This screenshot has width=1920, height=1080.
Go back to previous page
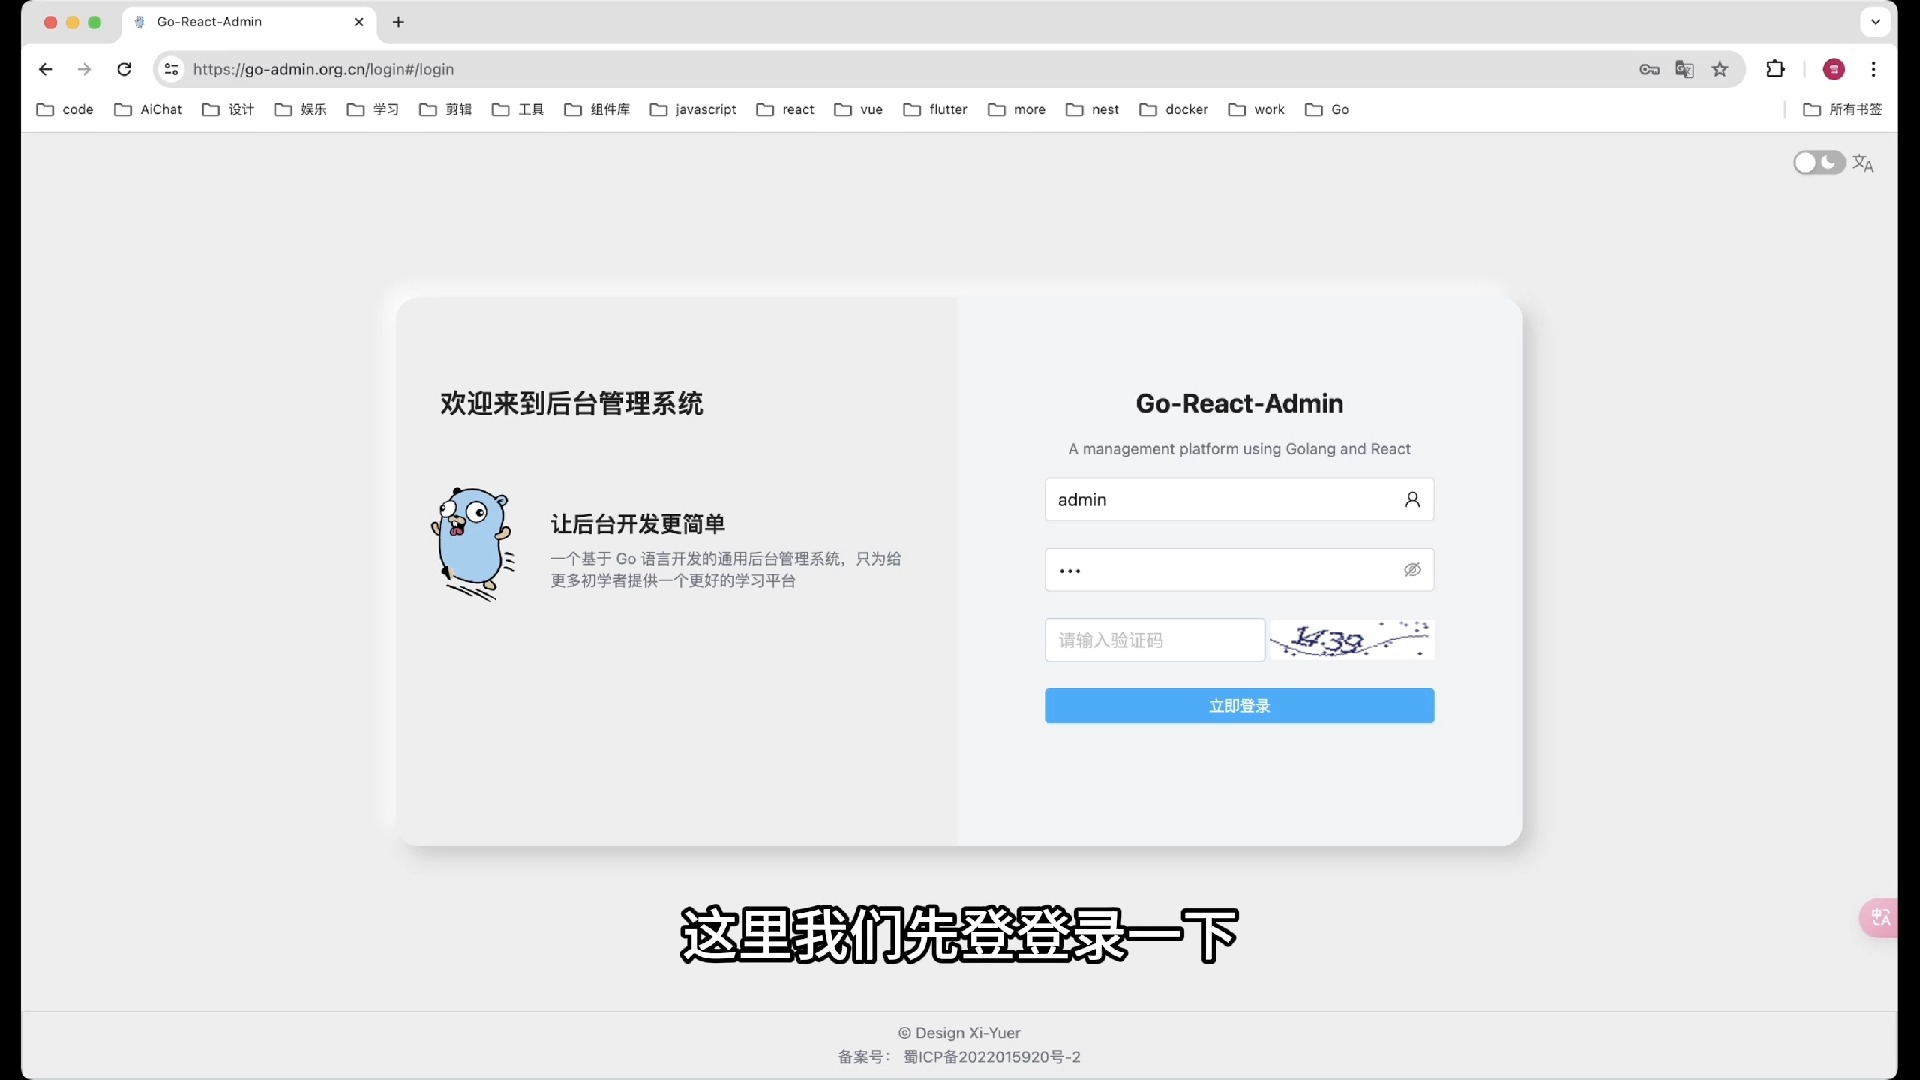pos(45,69)
